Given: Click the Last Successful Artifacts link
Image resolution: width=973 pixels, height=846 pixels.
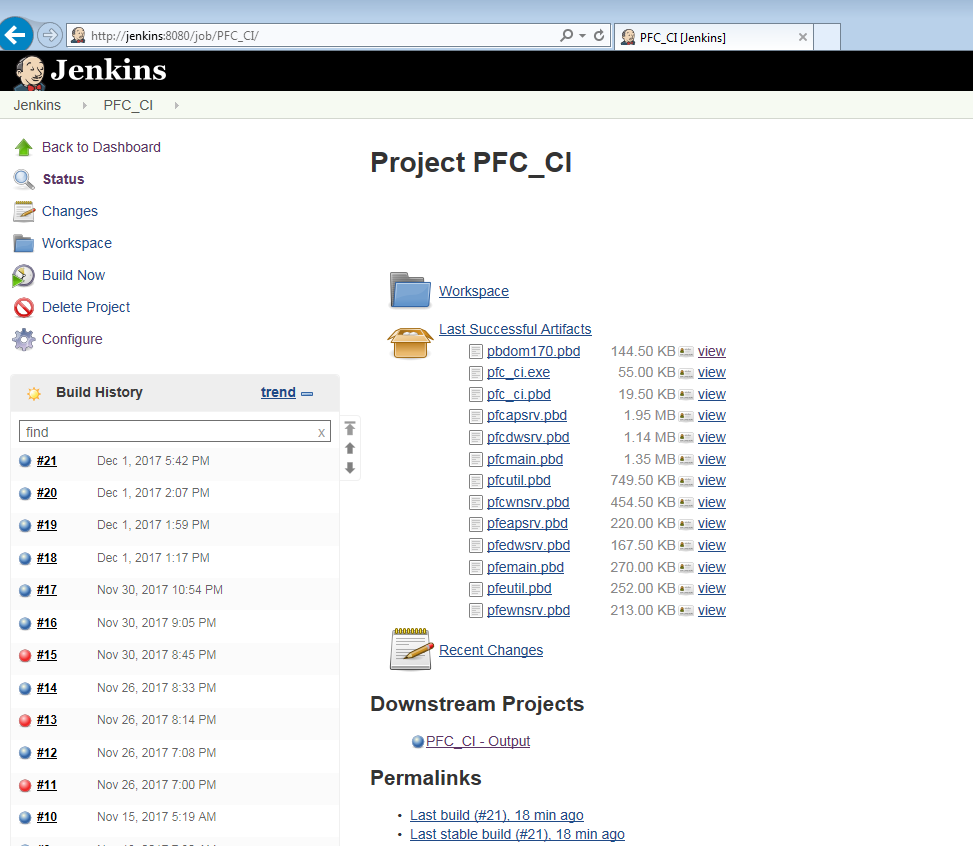Looking at the screenshot, I should point(515,329).
